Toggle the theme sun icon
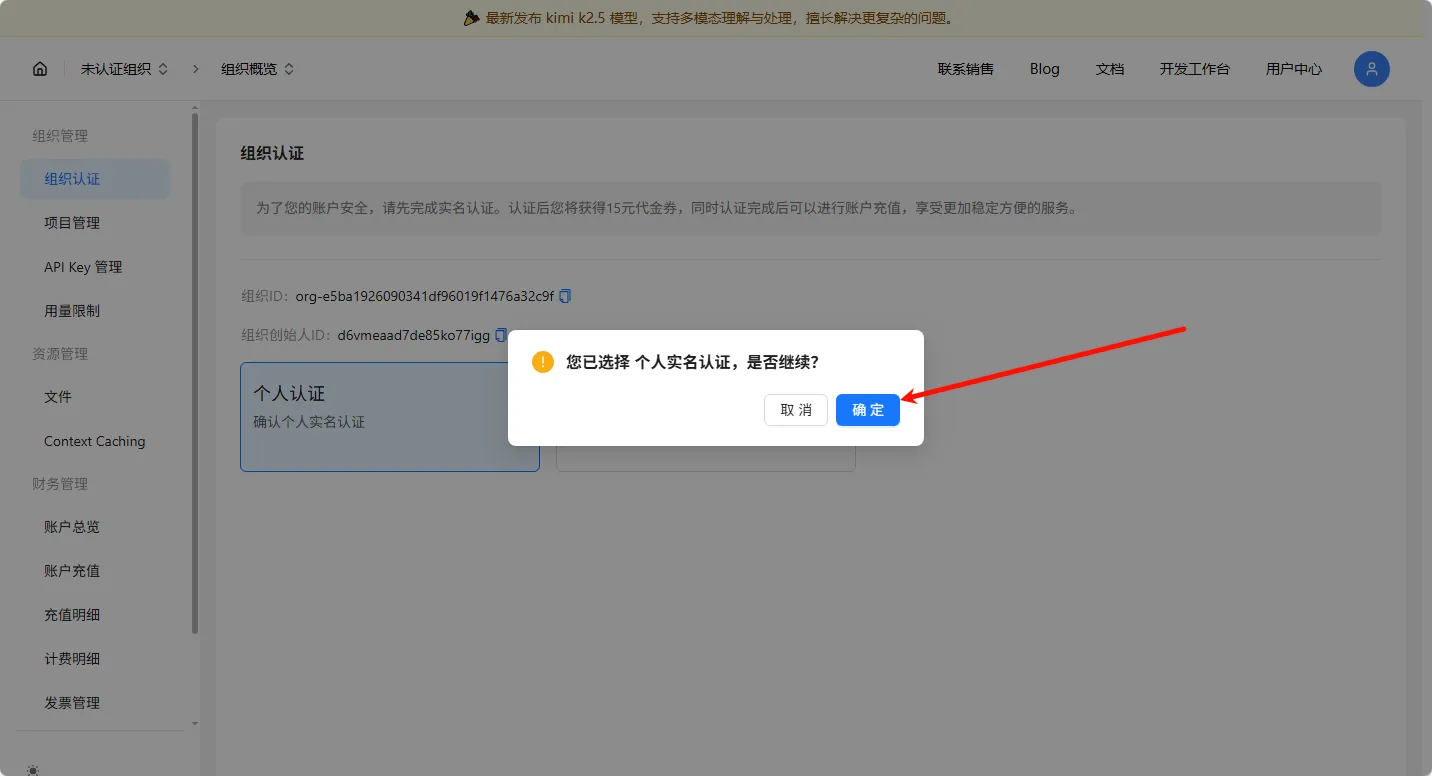 point(34,769)
